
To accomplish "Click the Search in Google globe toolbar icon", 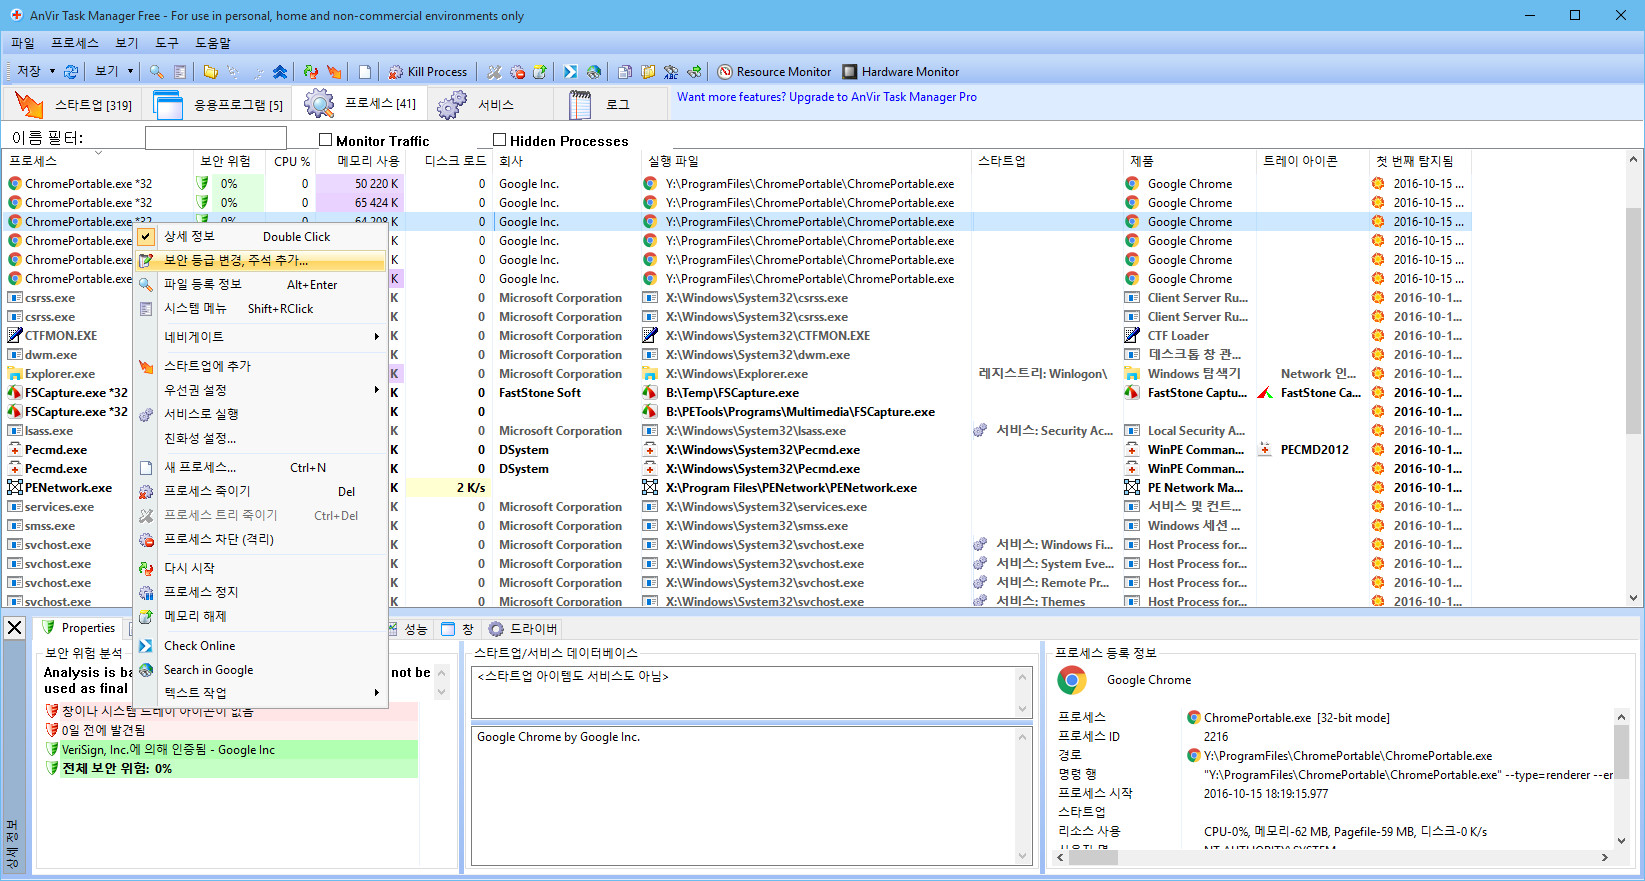I will [x=594, y=72].
